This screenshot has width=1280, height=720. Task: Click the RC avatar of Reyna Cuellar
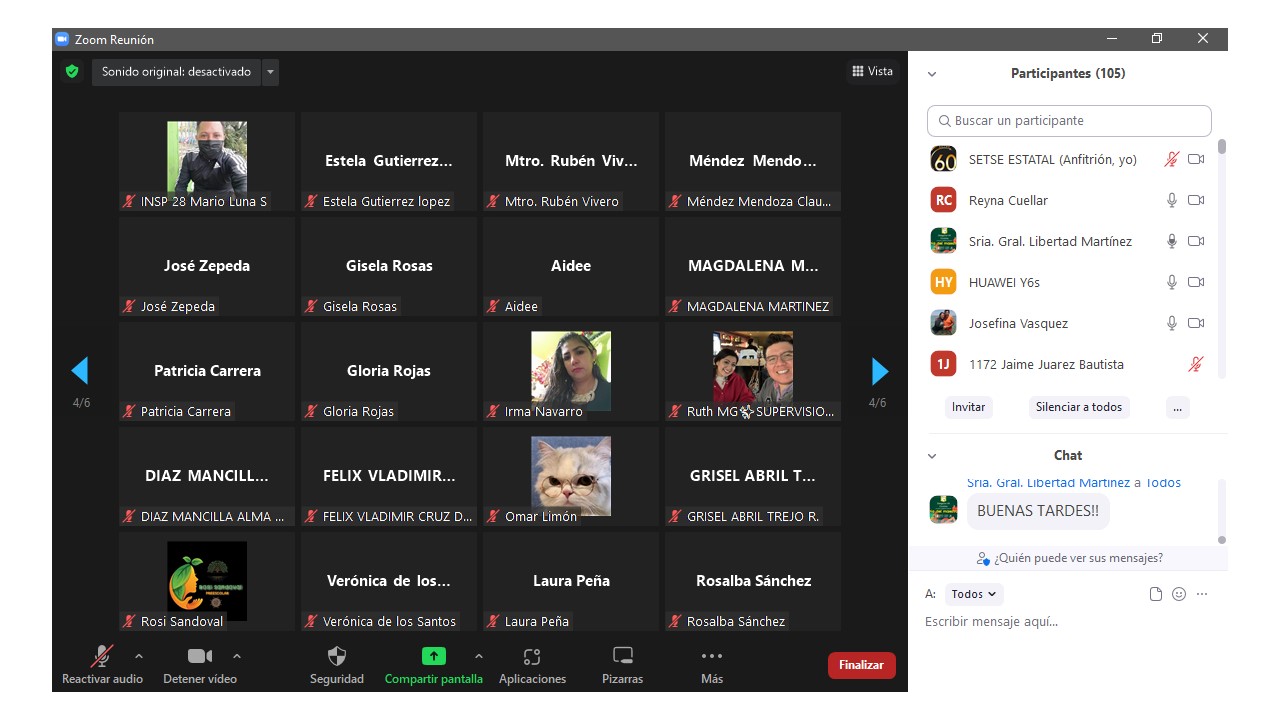[x=943, y=200]
